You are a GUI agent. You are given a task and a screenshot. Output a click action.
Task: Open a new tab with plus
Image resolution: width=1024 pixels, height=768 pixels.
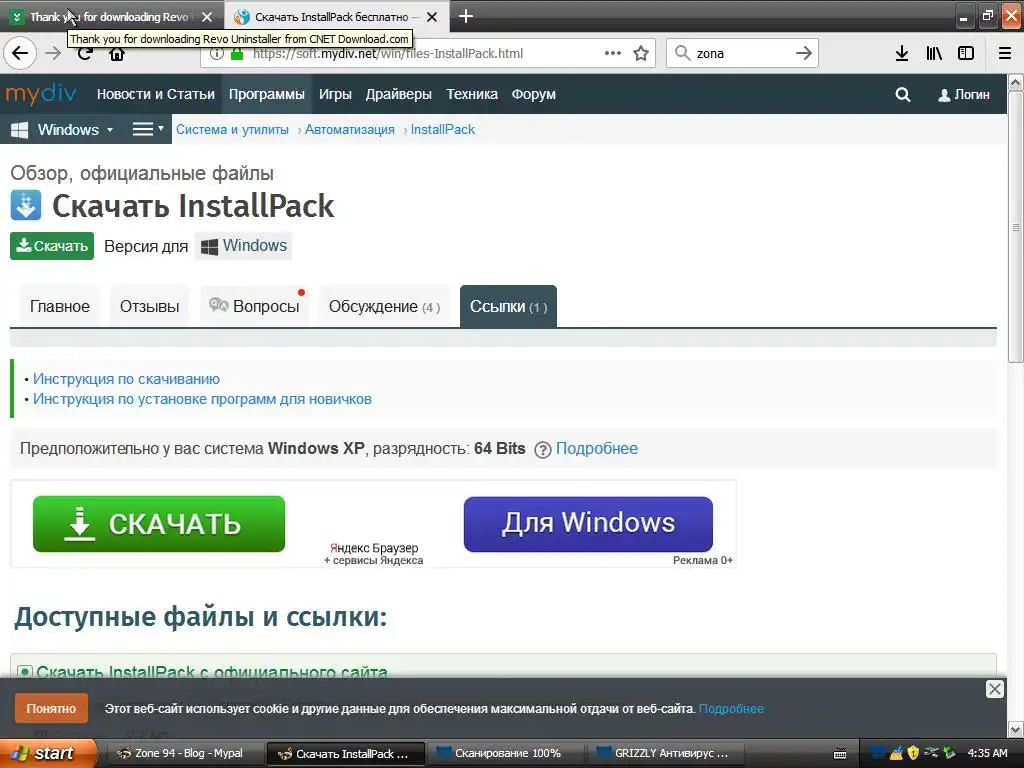point(466,16)
